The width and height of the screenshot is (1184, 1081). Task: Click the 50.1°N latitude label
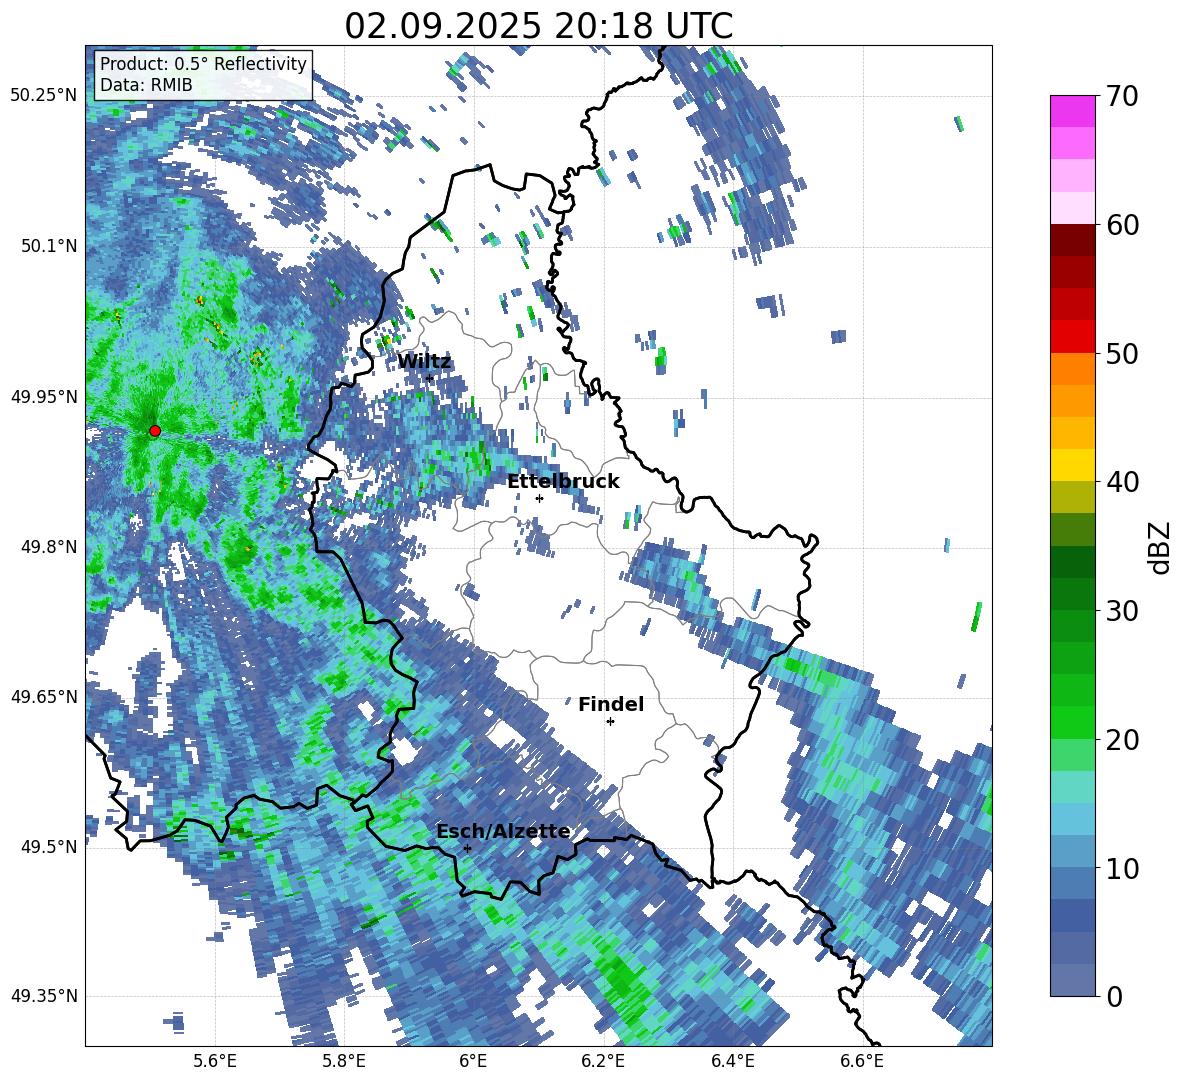(x=48, y=246)
